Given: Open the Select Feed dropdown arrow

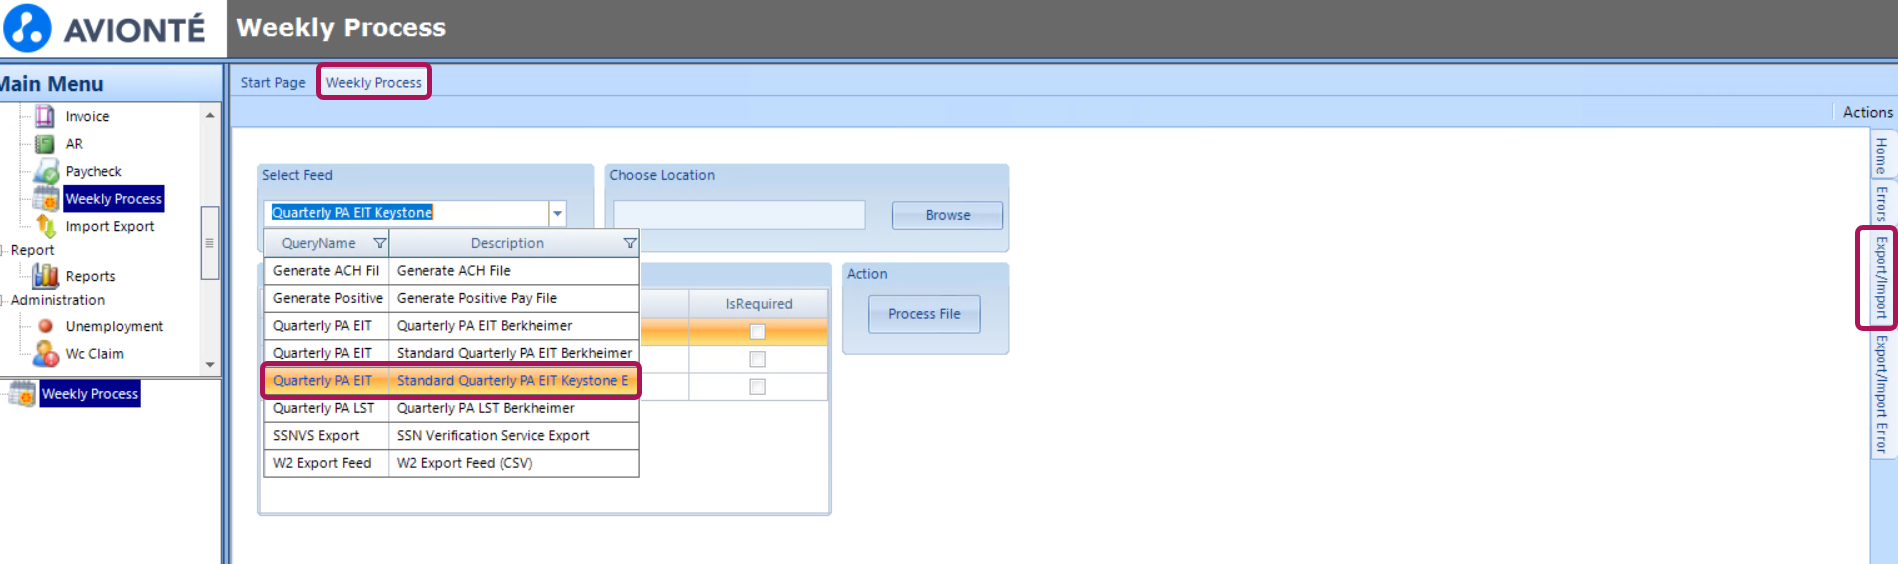Looking at the screenshot, I should coord(557,213).
